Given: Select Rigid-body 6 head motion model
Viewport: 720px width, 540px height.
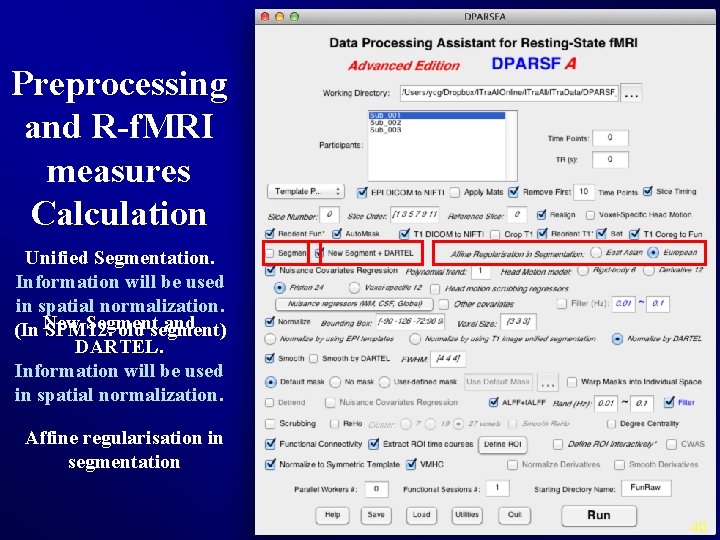Looking at the screenshot, I should 583,270.
